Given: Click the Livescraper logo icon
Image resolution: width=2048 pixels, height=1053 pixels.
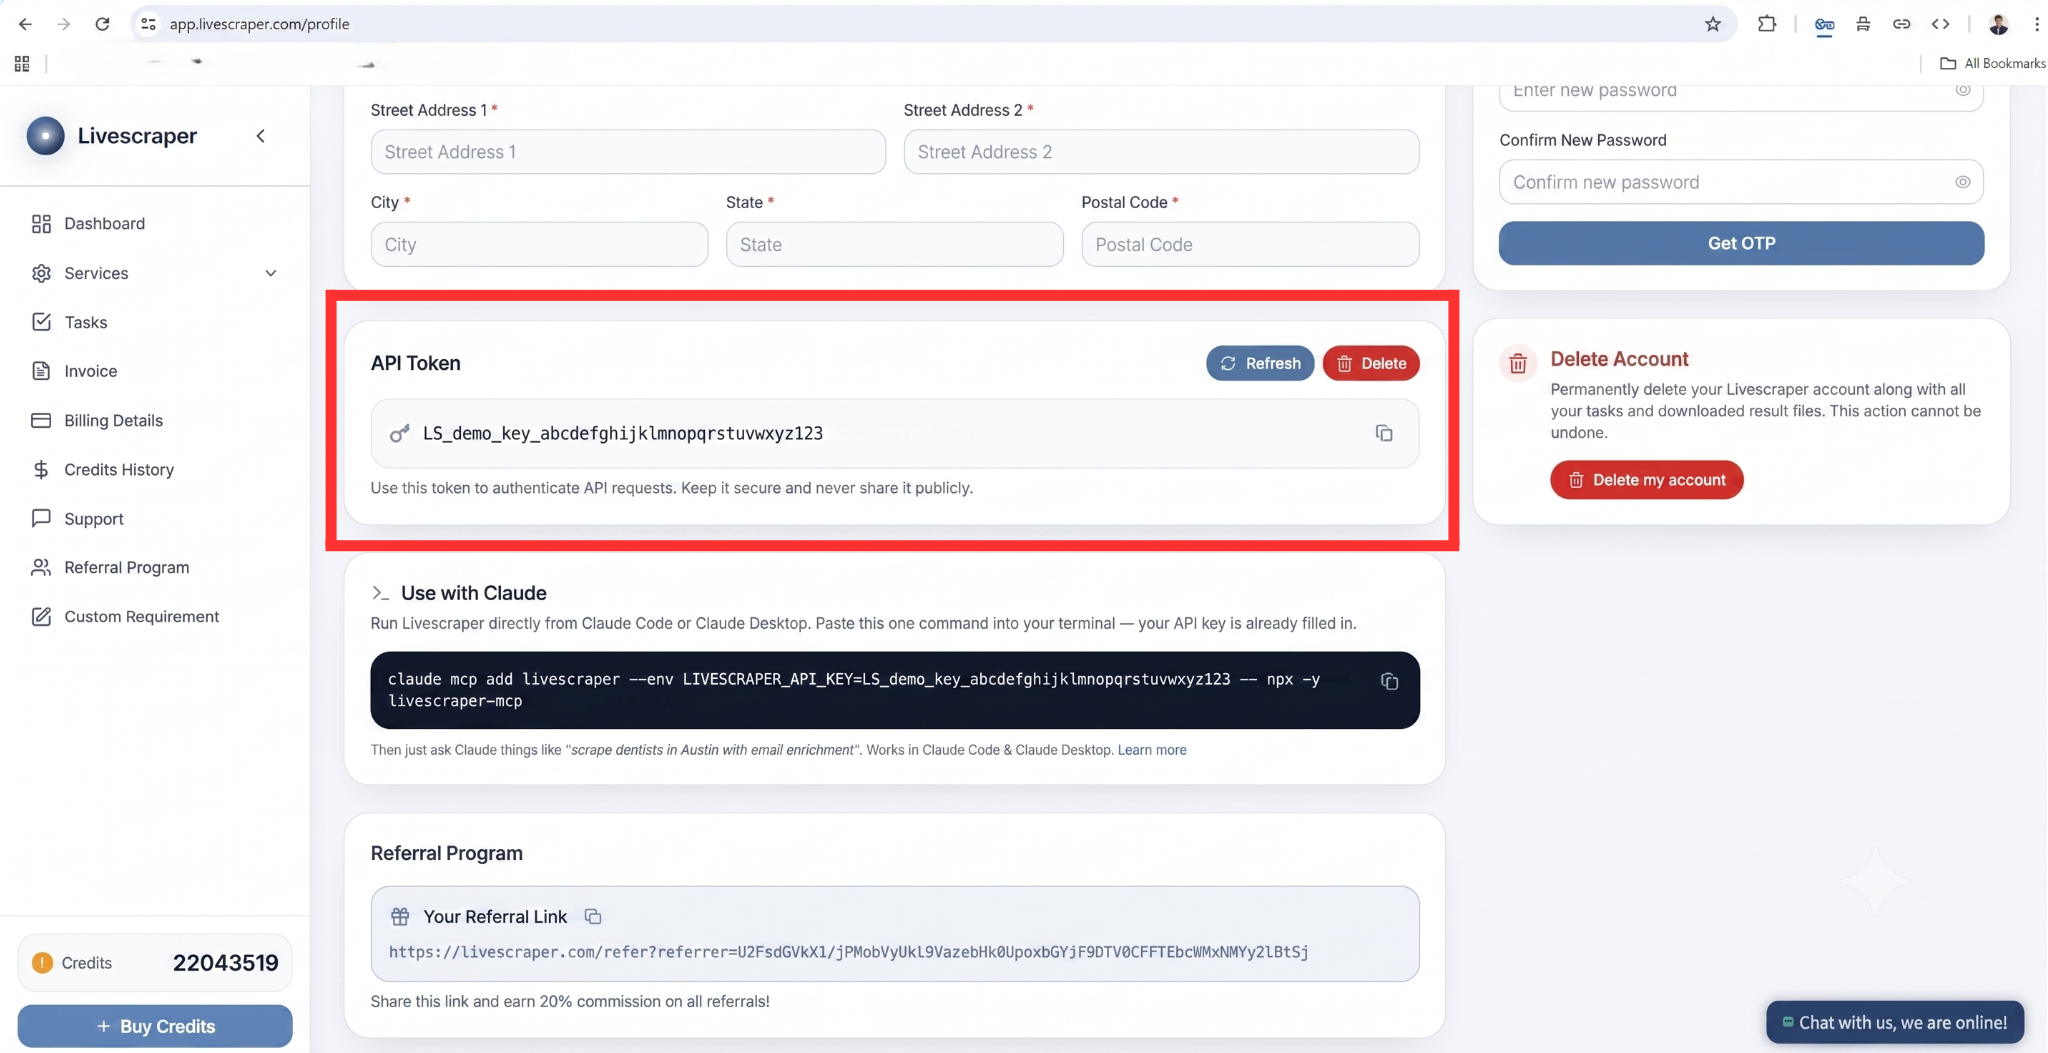Looking at the screenshot, I should point(45,136).
